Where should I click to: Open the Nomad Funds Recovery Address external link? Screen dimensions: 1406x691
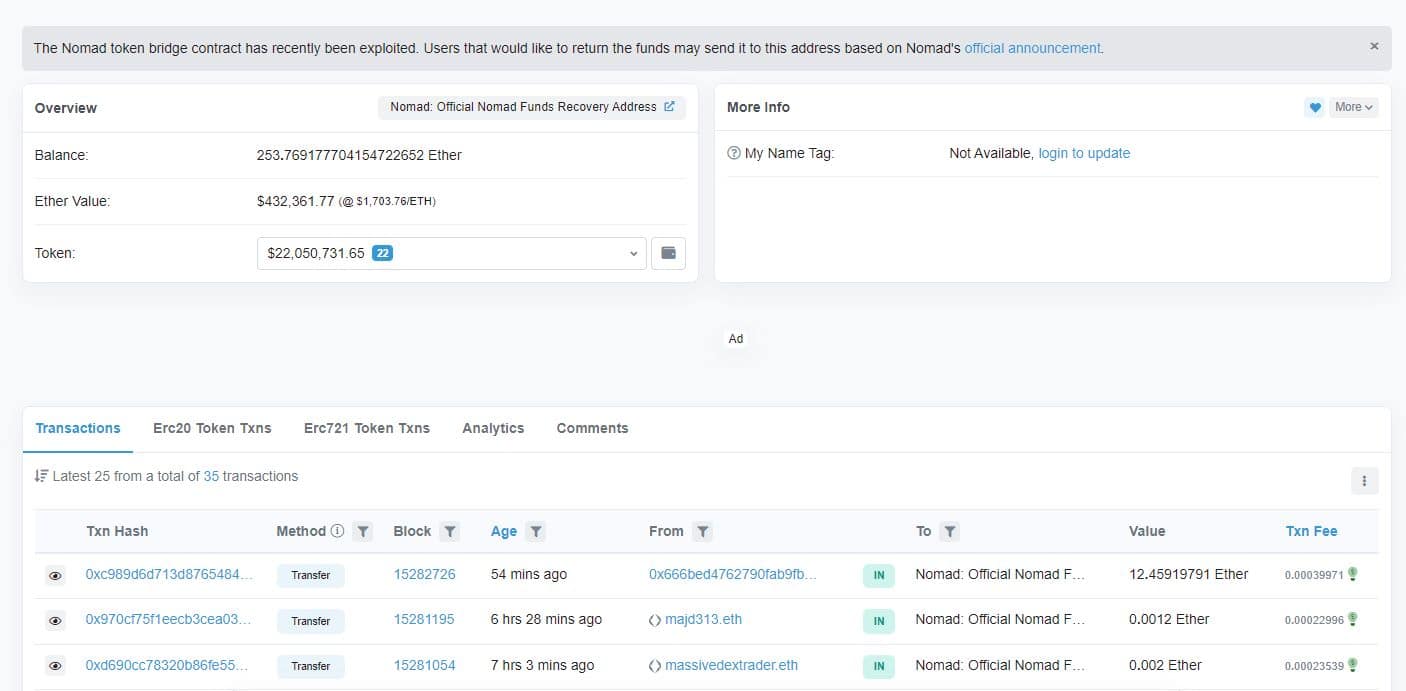[669, 107]
